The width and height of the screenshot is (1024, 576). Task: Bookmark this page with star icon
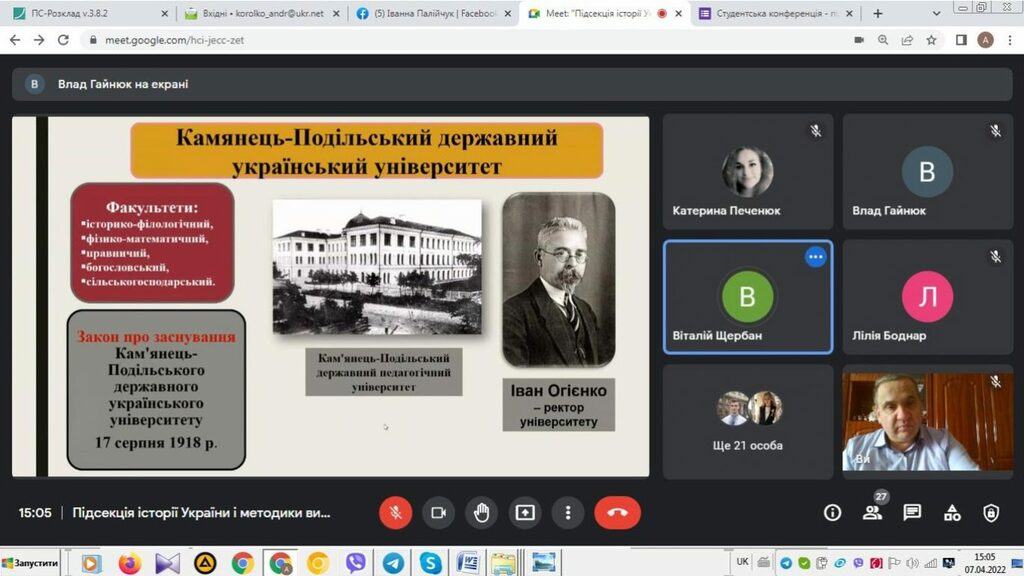tap(932, 40)
